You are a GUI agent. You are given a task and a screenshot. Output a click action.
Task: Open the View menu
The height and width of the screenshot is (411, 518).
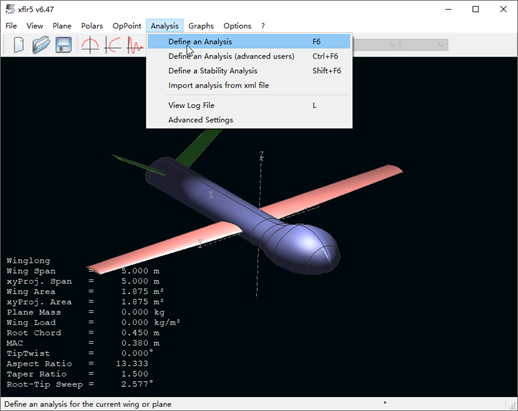pyautogui.click(x=35, y=26)
